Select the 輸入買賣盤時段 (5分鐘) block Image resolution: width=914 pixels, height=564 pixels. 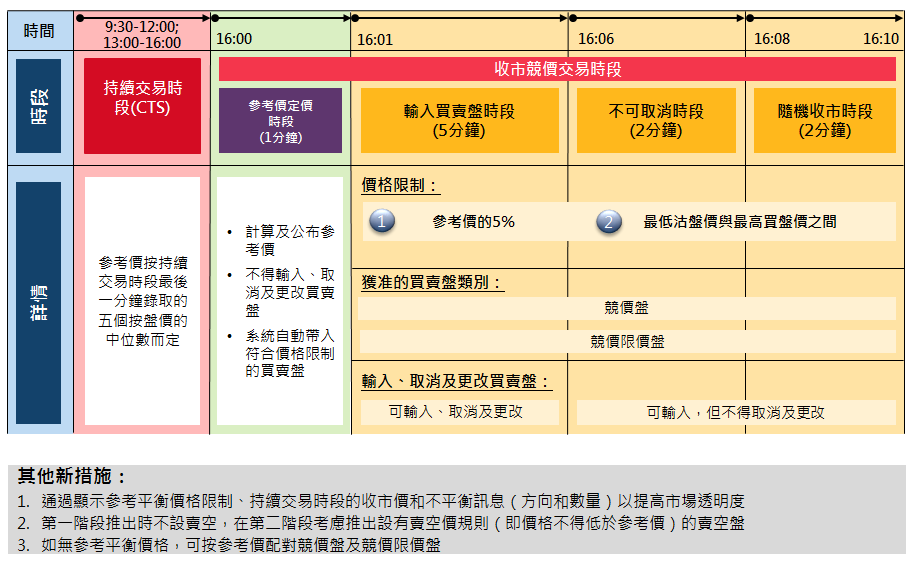459,121
